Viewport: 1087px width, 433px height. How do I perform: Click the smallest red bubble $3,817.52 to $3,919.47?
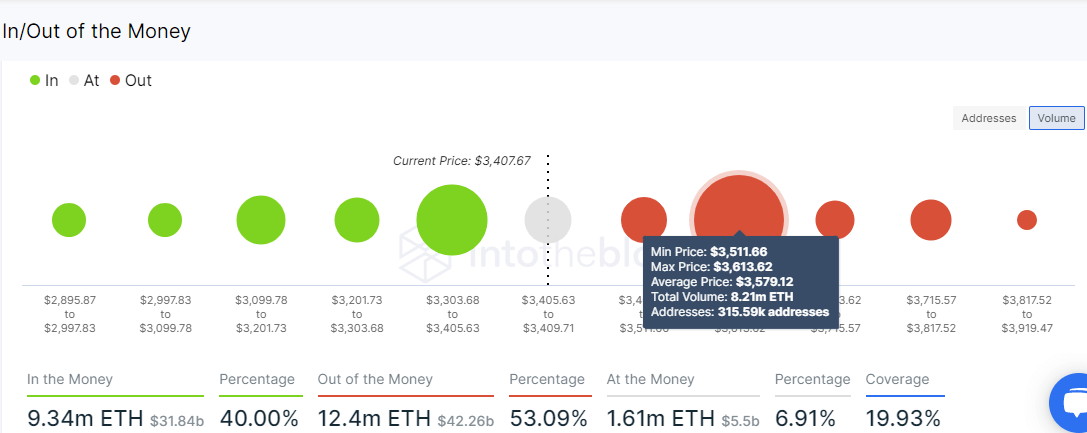coord(1027,220)
